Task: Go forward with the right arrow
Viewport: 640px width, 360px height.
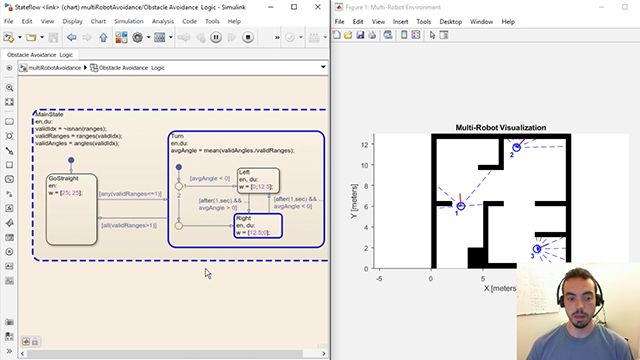Action: [87, 38]
